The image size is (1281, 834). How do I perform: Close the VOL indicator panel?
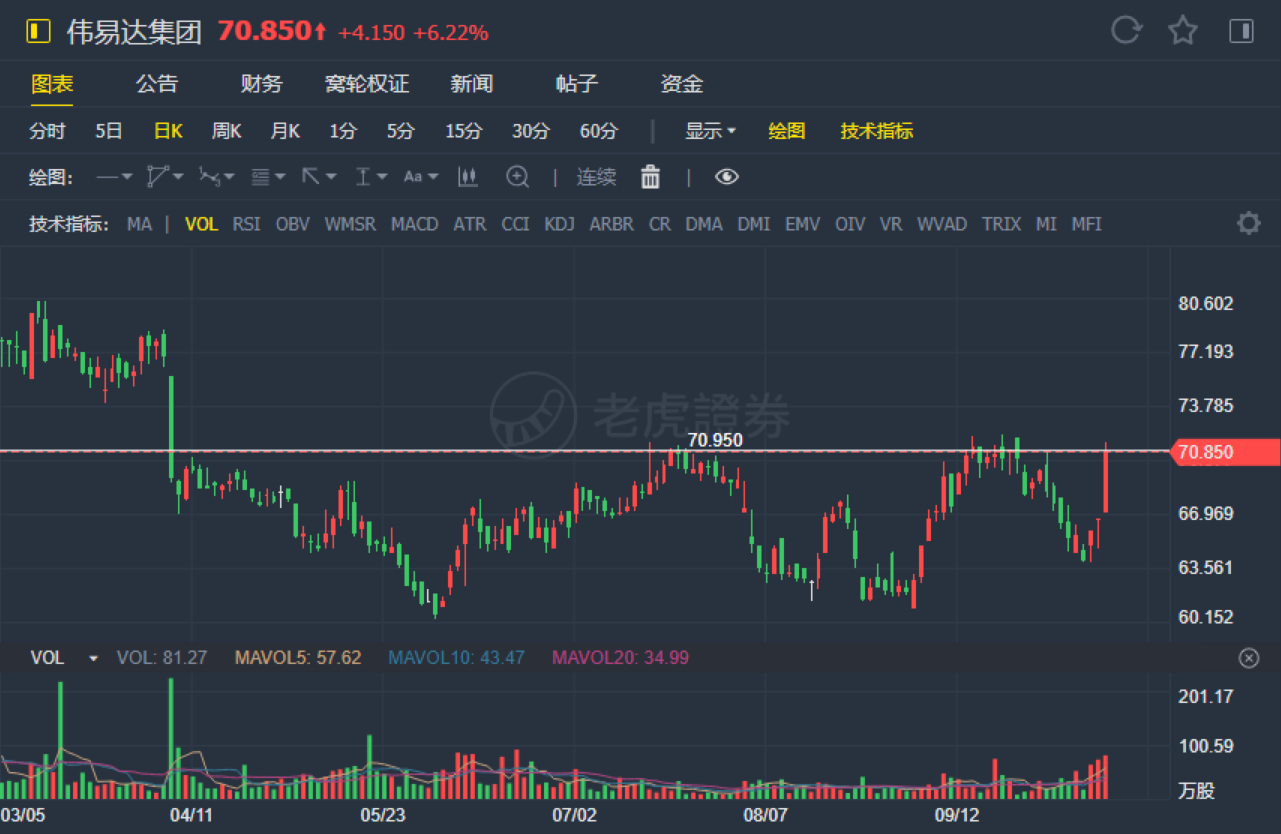1248,658
